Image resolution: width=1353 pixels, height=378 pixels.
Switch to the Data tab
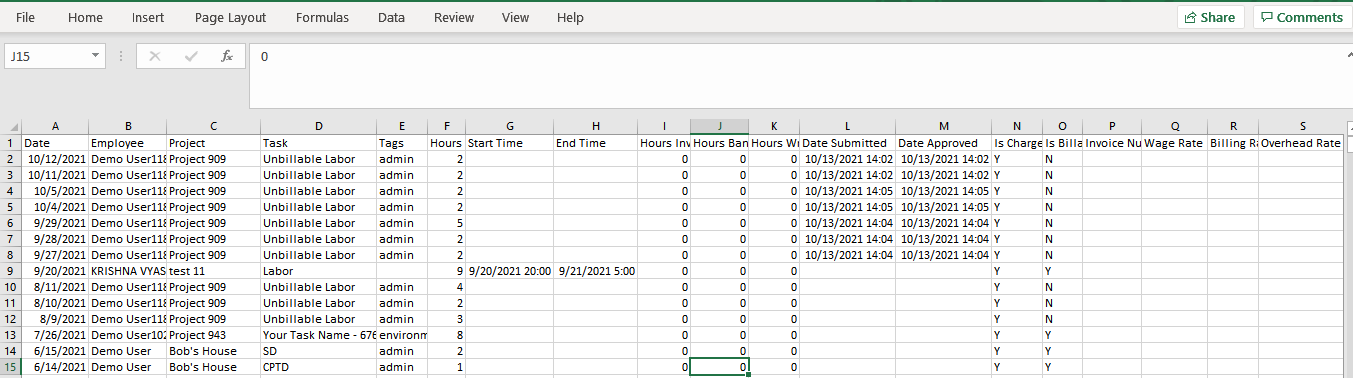click(x=392, y=18)
